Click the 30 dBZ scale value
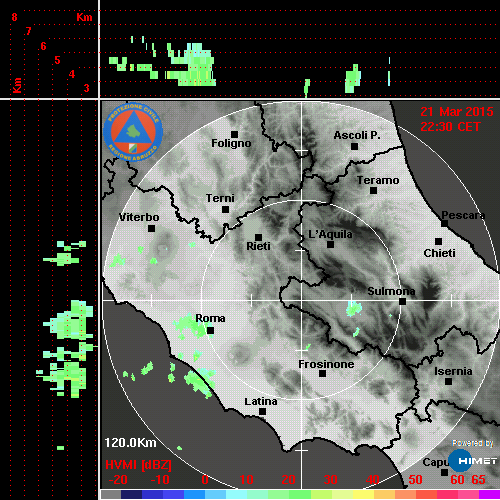500x500 pixels. pos(330,480)
